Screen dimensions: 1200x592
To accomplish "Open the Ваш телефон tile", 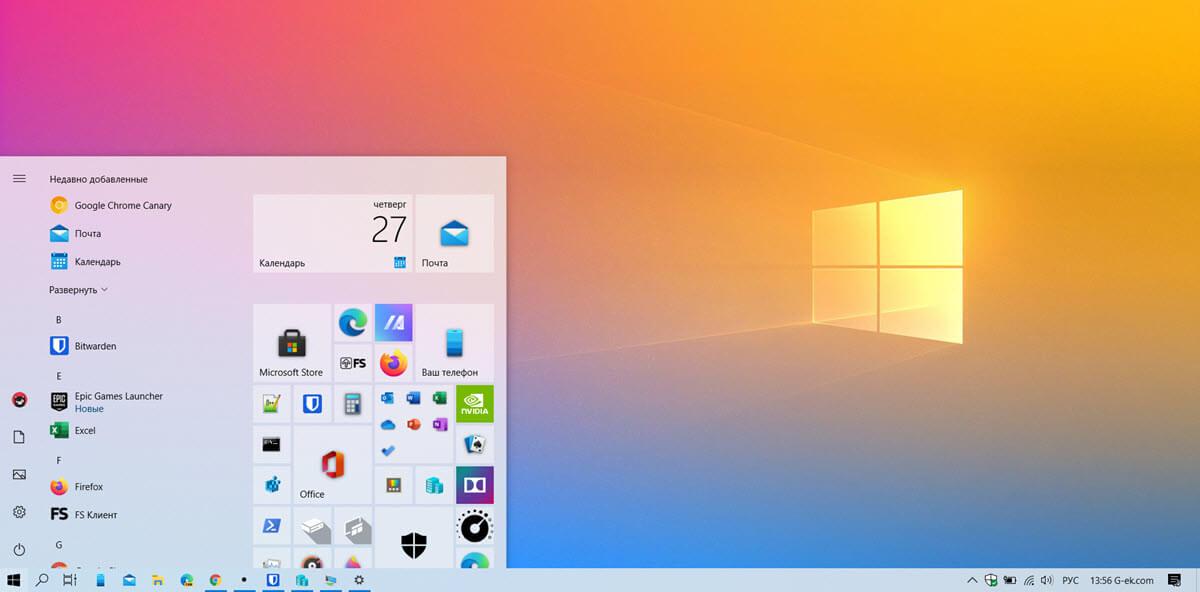I will click(454, 342).
